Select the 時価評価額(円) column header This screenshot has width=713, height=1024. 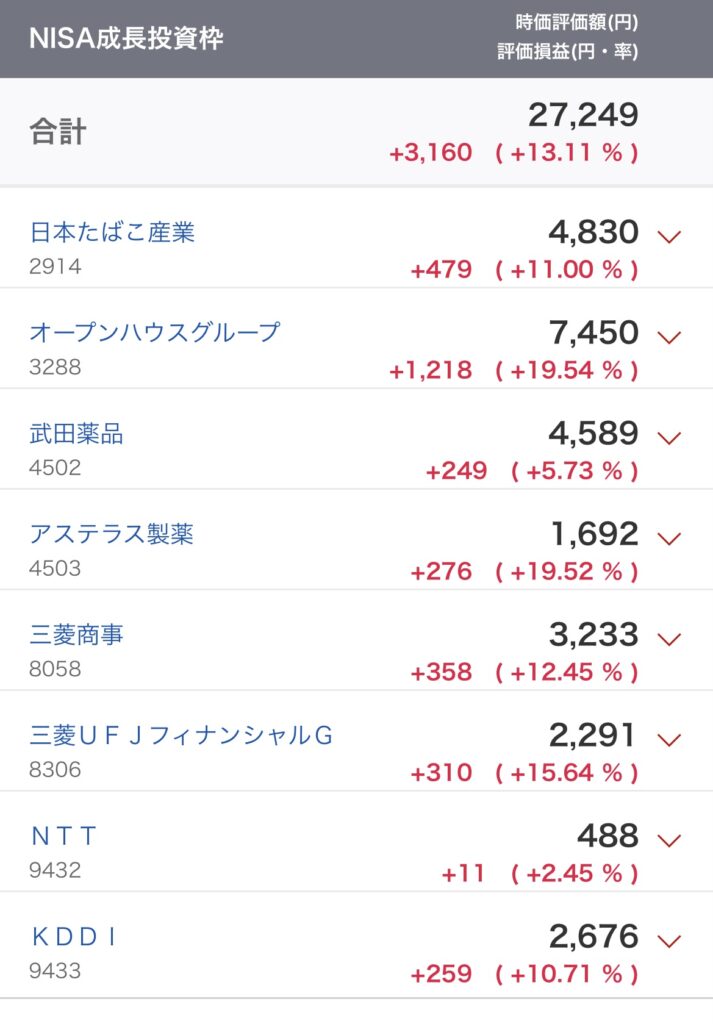pyautogui.click(x=577, y=22)
